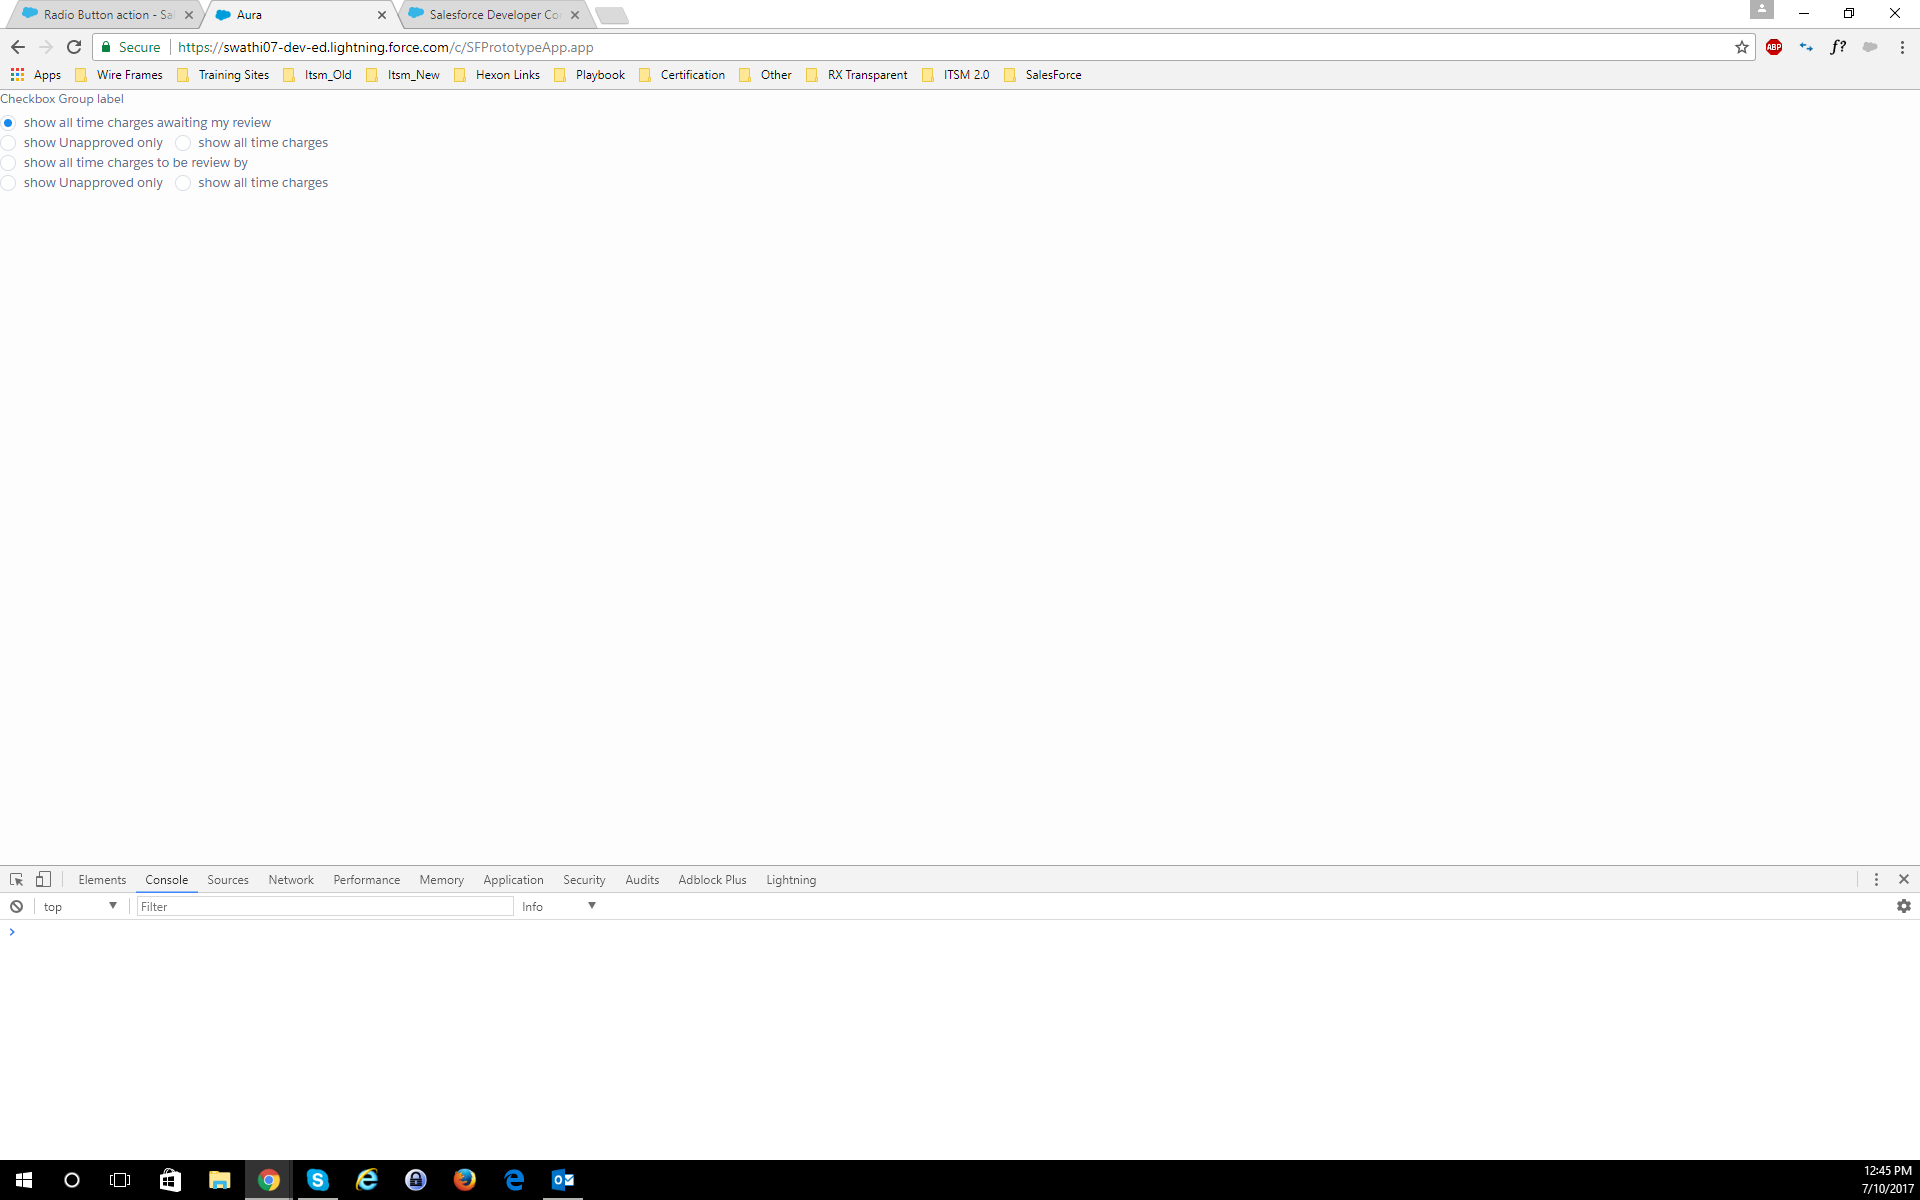Clear console with the block icon

(16, 906)
